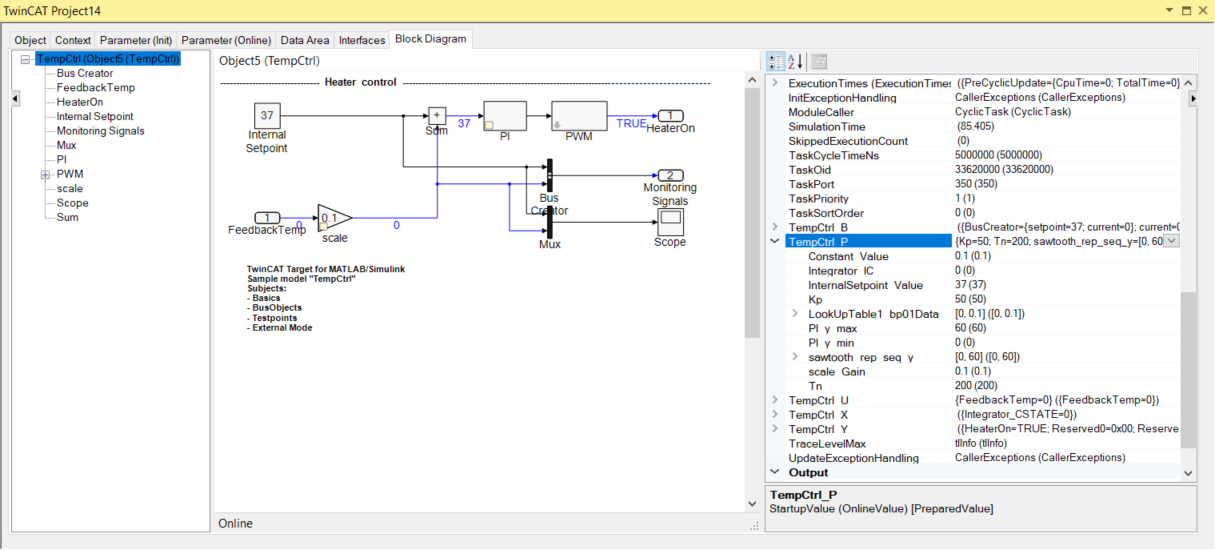1215x550 pixels.
Task: Select the Internal Setpoint constant block
Action: click(267, 115)
